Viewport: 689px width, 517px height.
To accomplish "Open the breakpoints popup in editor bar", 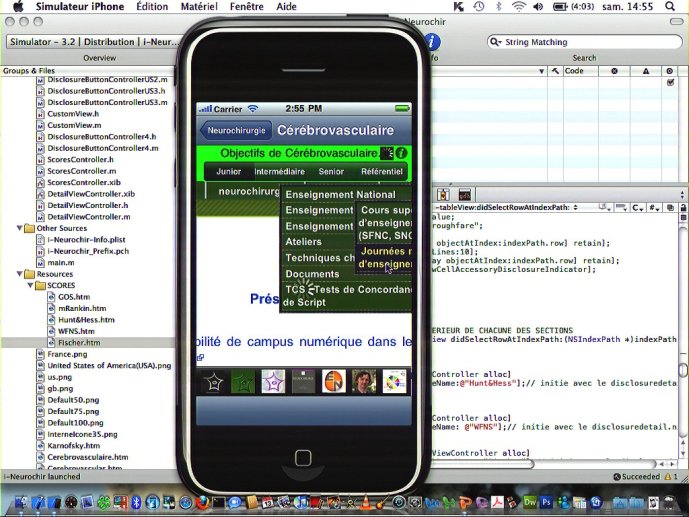I will (x=621, y=207).
